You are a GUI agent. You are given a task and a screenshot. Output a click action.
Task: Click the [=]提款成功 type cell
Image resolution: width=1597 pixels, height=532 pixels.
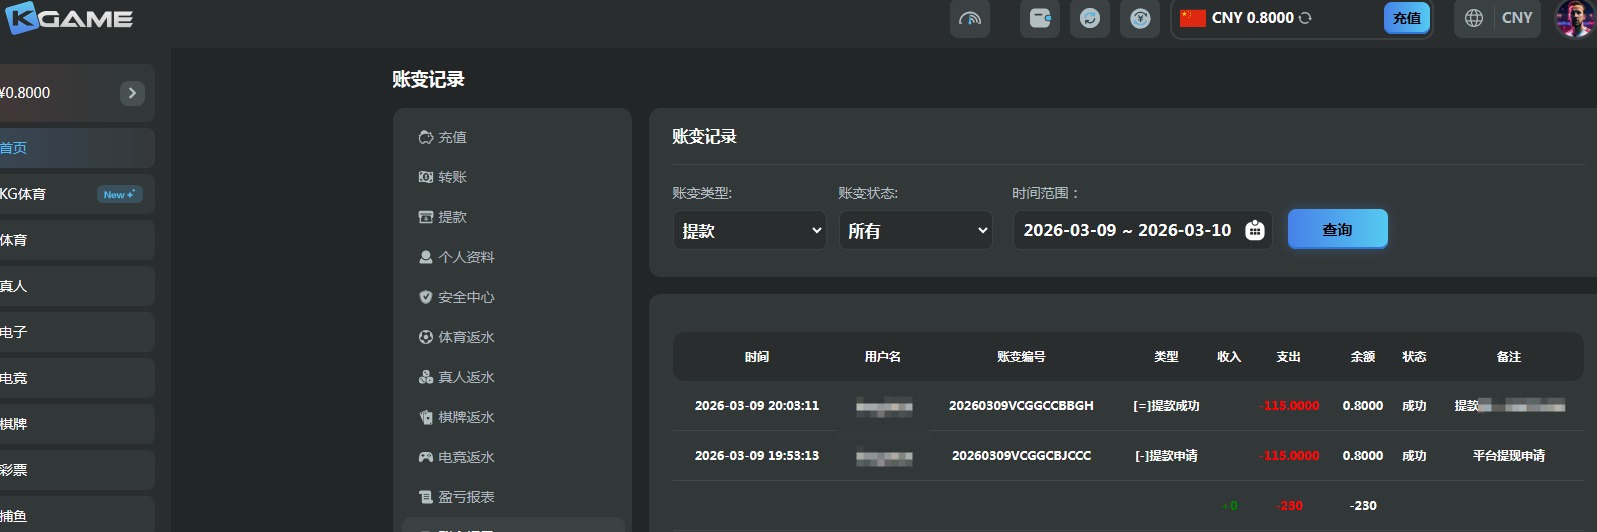pos(1166,406)
